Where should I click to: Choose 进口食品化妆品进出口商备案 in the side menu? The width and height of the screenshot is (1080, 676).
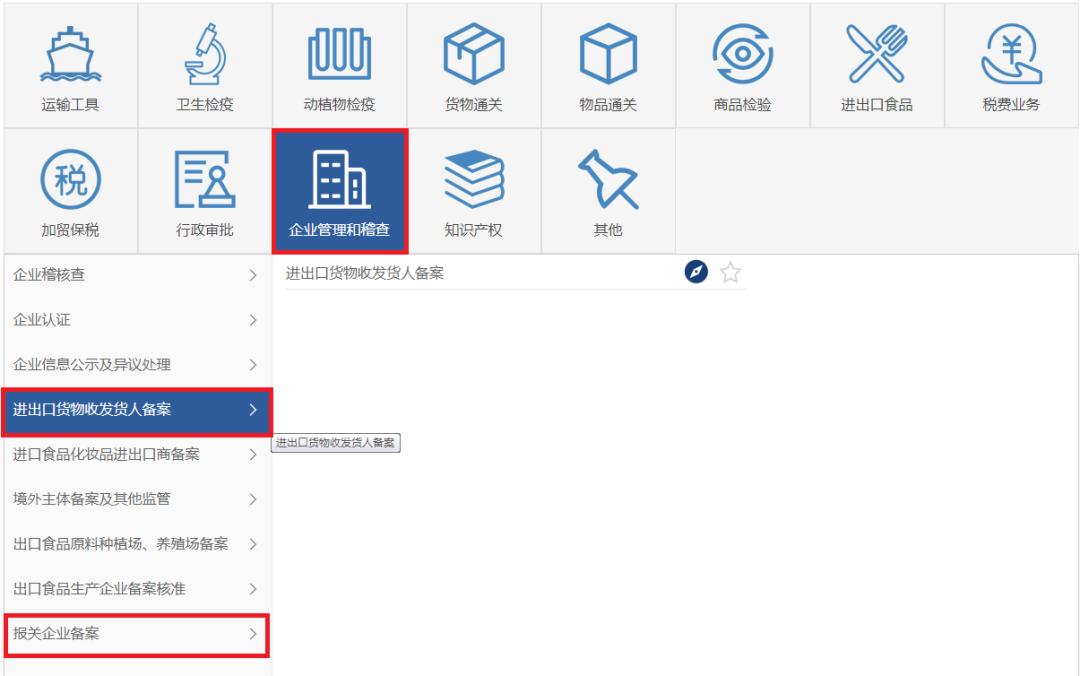136,455
